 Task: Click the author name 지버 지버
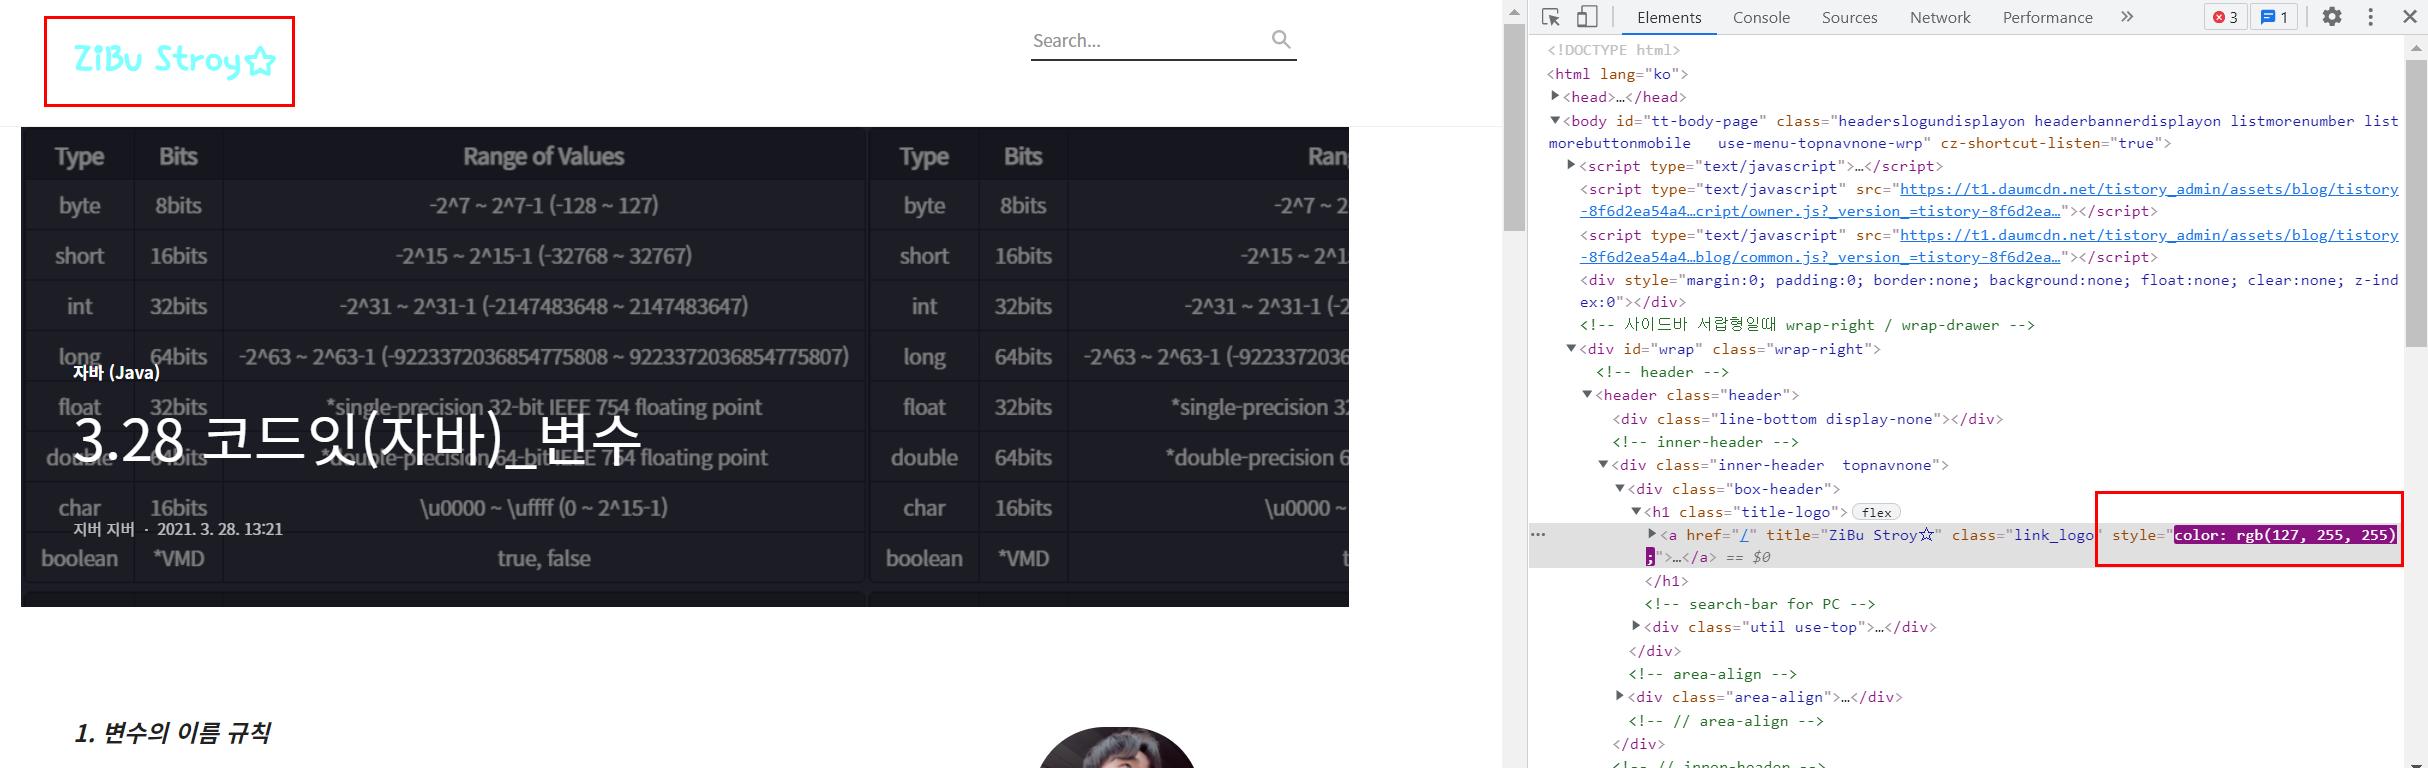[103, 529]
